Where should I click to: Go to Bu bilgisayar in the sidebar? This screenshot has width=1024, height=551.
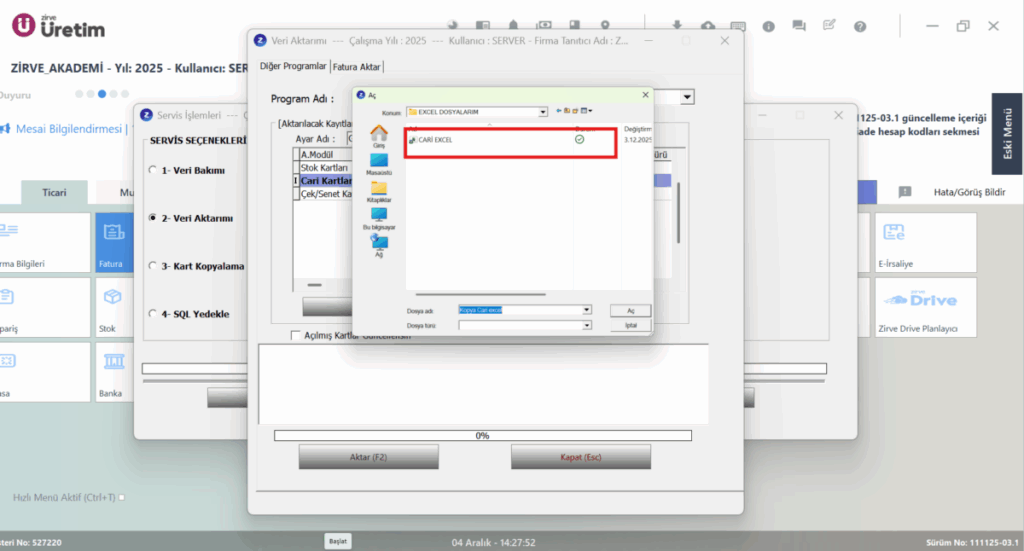(379, 218)
